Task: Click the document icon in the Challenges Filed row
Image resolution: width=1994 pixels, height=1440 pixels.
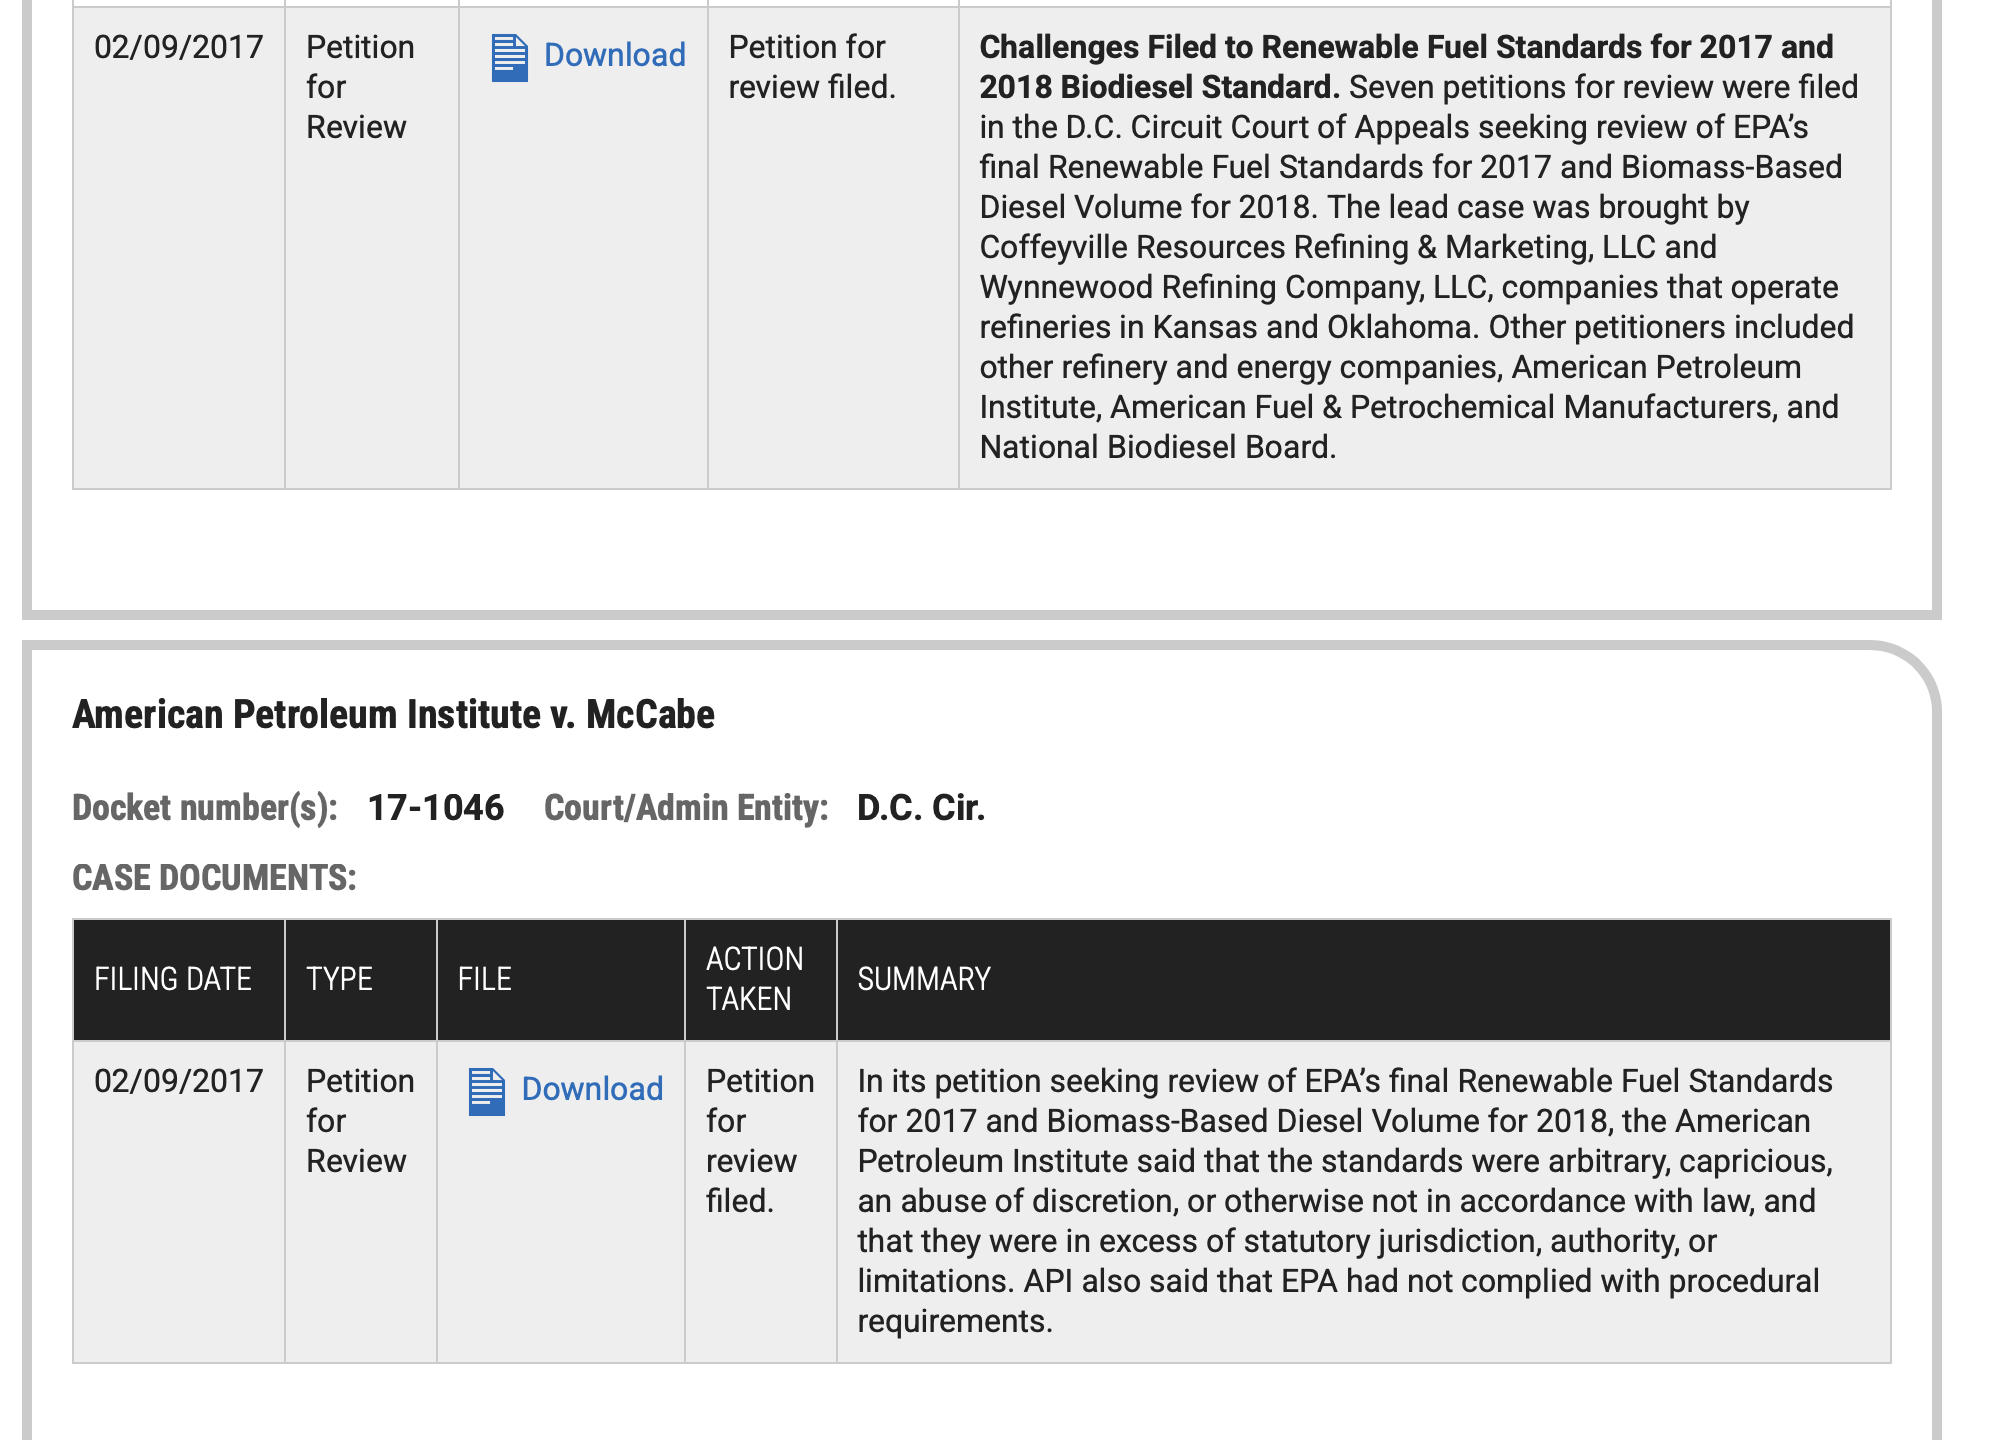Action: point(509,57)
